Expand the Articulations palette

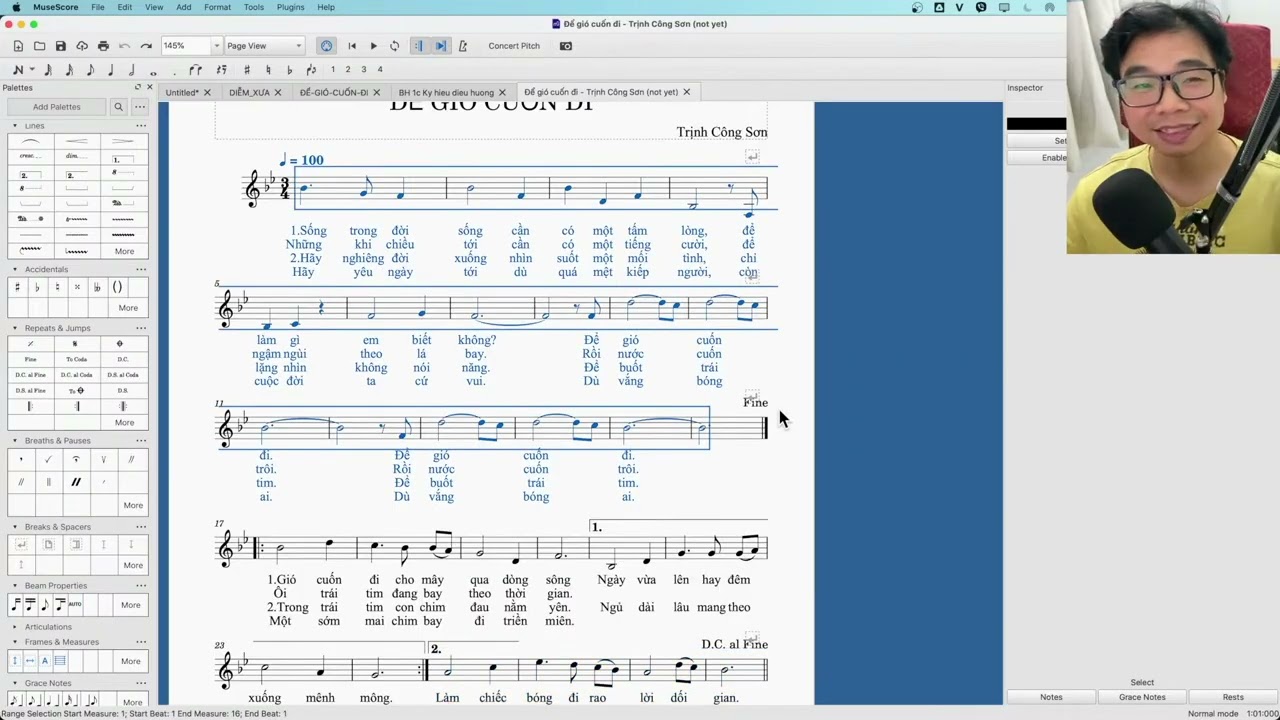pos(14,627)
